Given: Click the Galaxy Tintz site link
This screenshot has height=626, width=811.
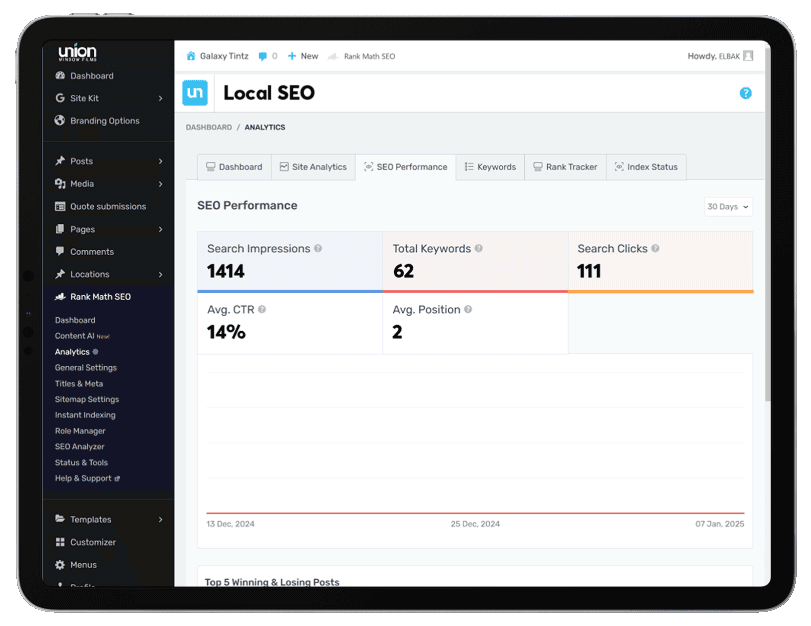Looking at the screenshot, I should click(218, 56).
